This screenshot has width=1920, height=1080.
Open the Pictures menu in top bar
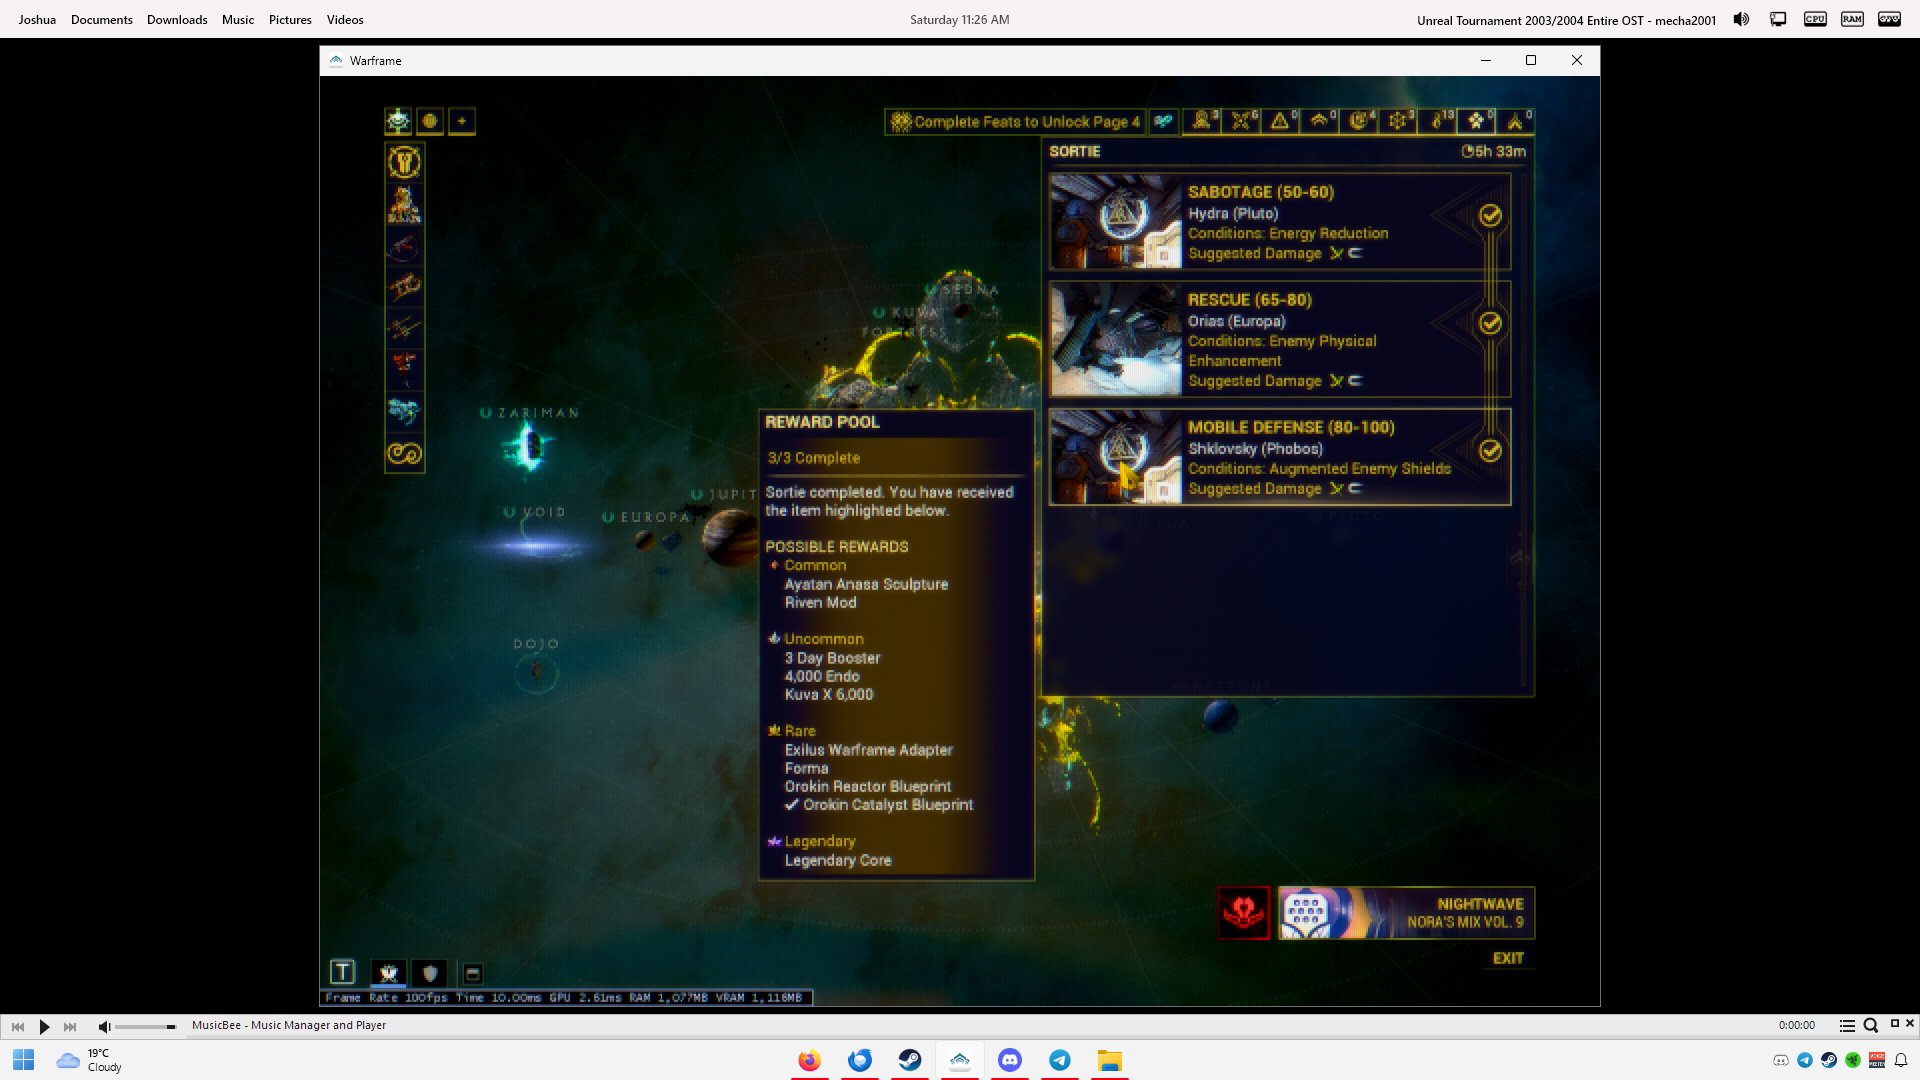tap(290, 20)
